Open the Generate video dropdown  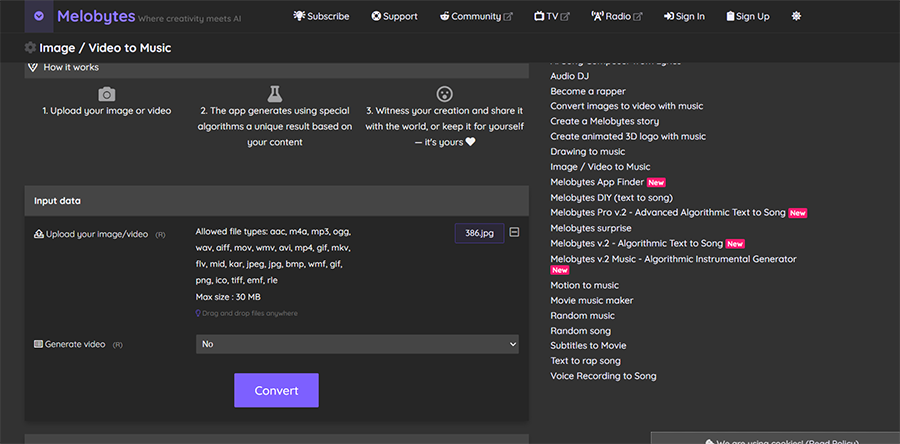357,344
